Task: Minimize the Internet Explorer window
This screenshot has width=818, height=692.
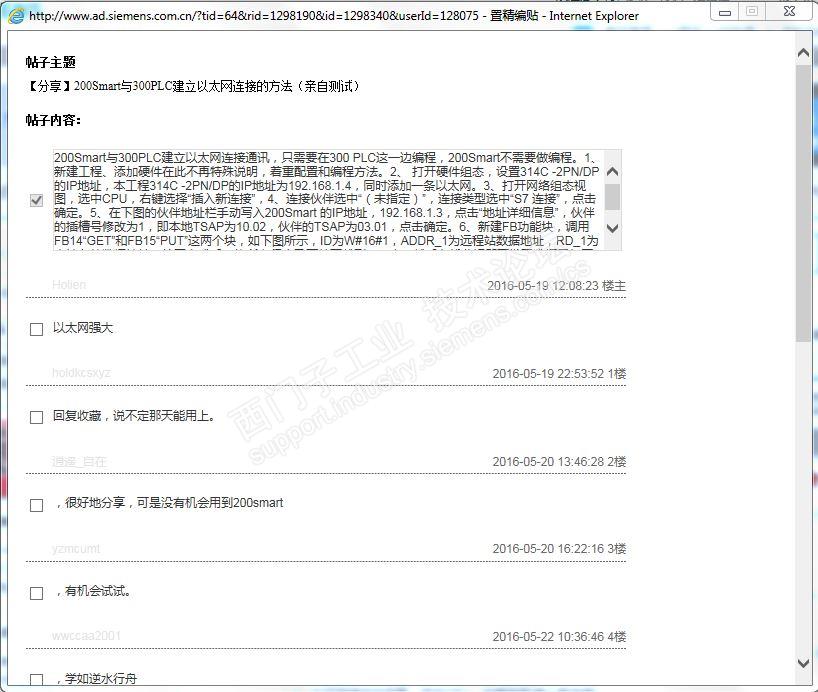Action: 725,11
